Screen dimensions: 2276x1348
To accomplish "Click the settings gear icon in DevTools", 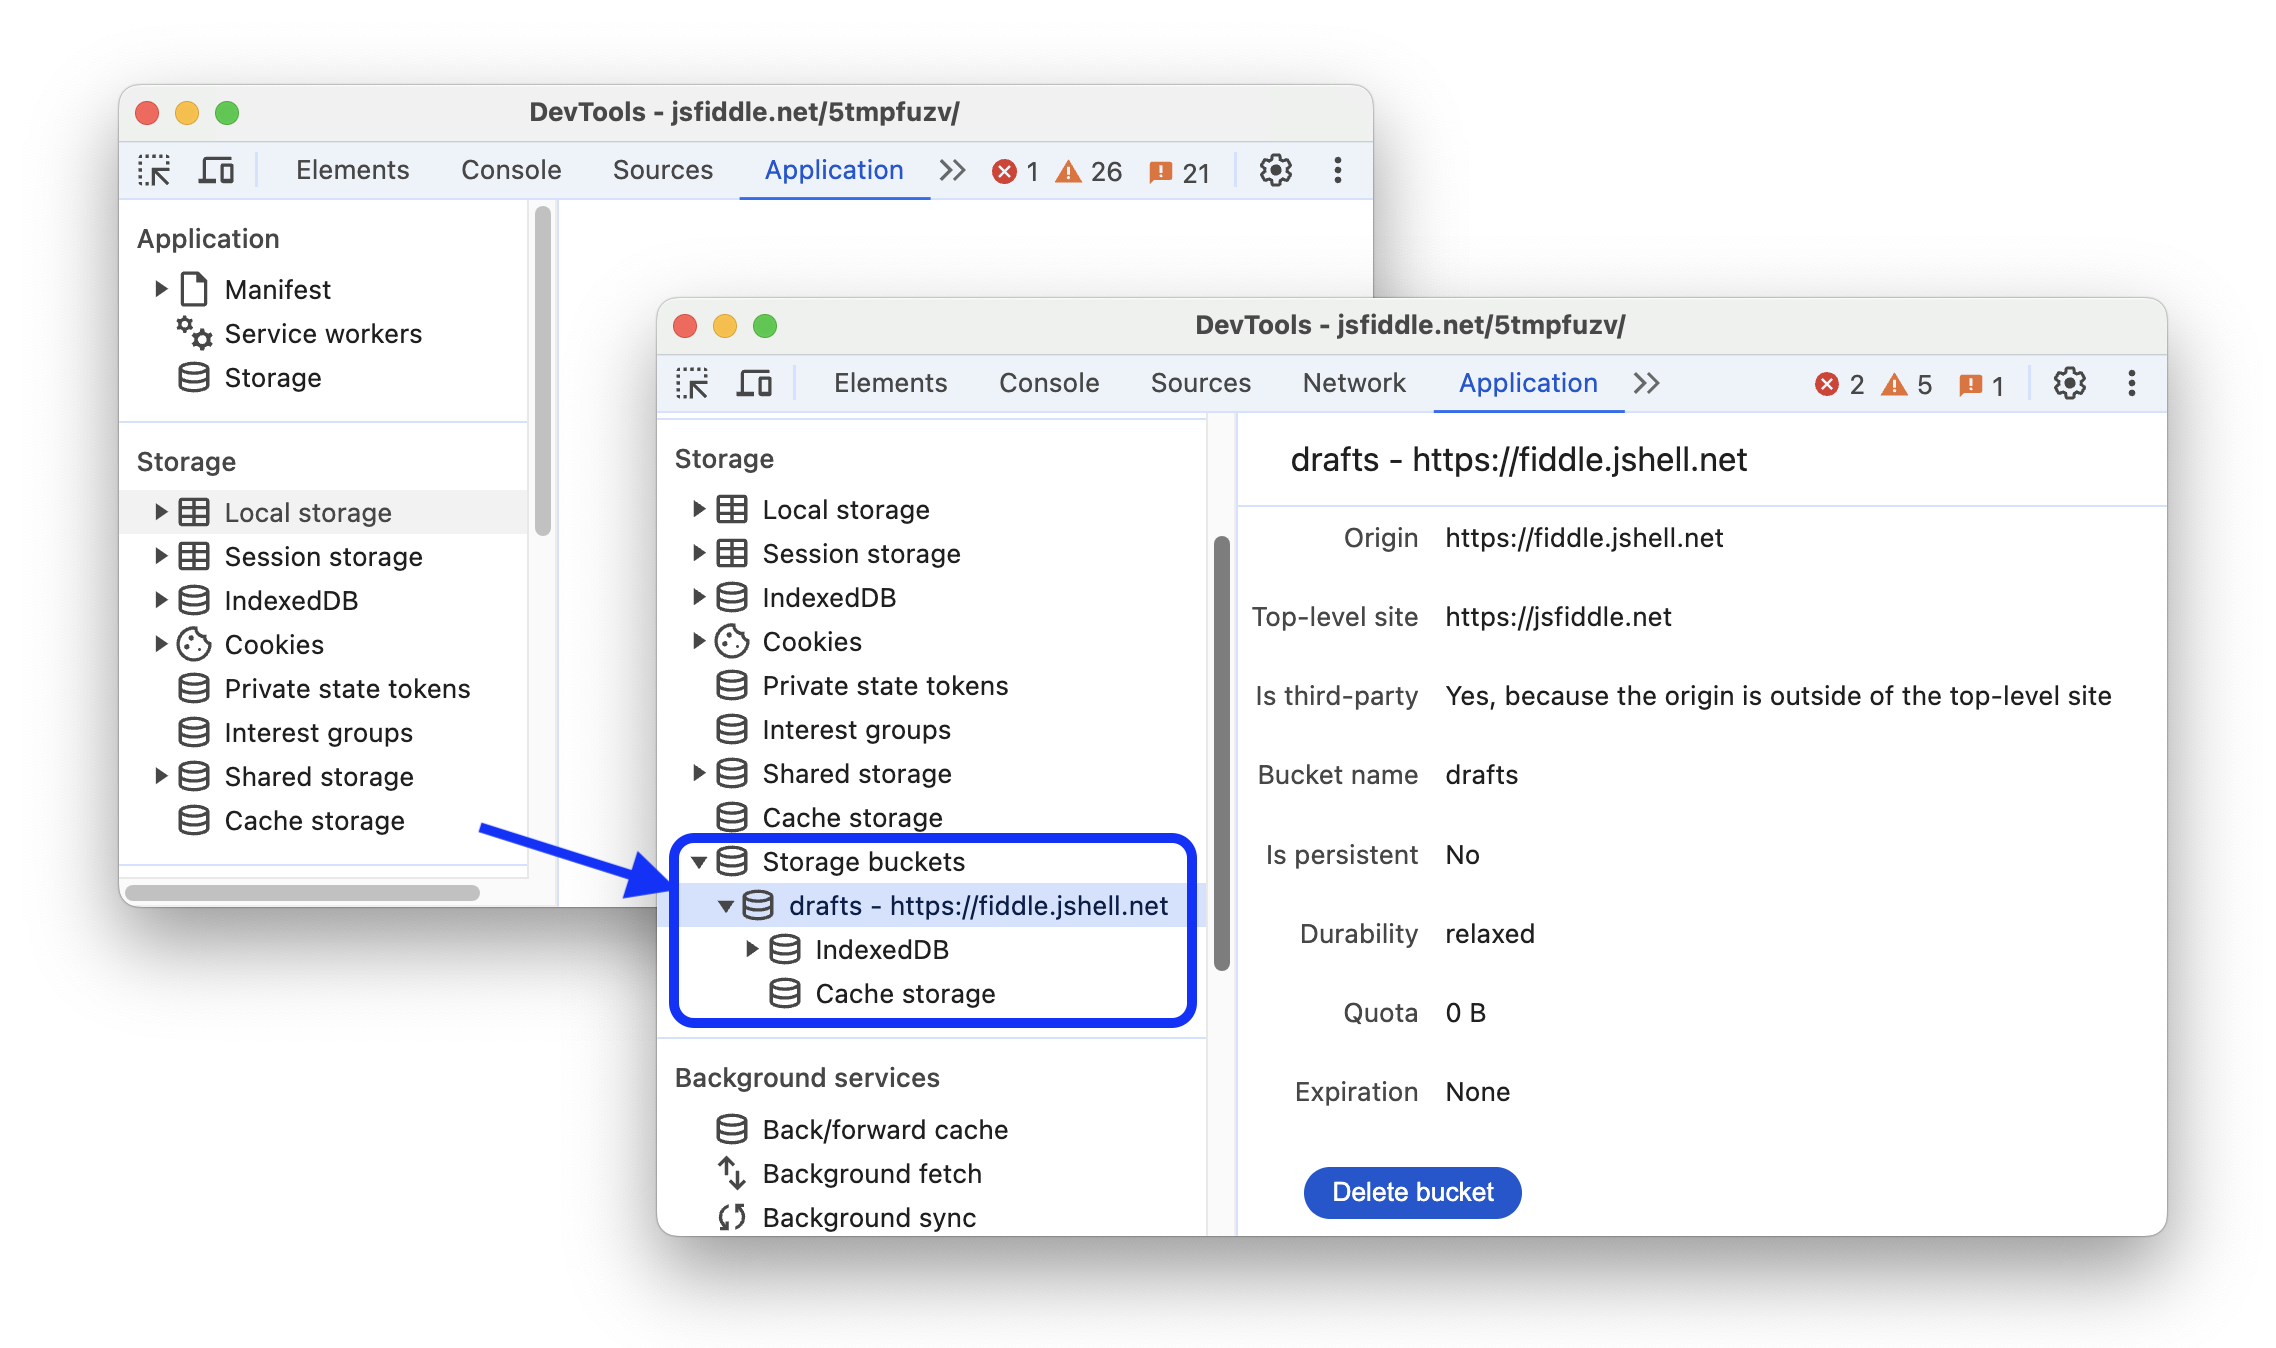I will [x=2069, y=382].
